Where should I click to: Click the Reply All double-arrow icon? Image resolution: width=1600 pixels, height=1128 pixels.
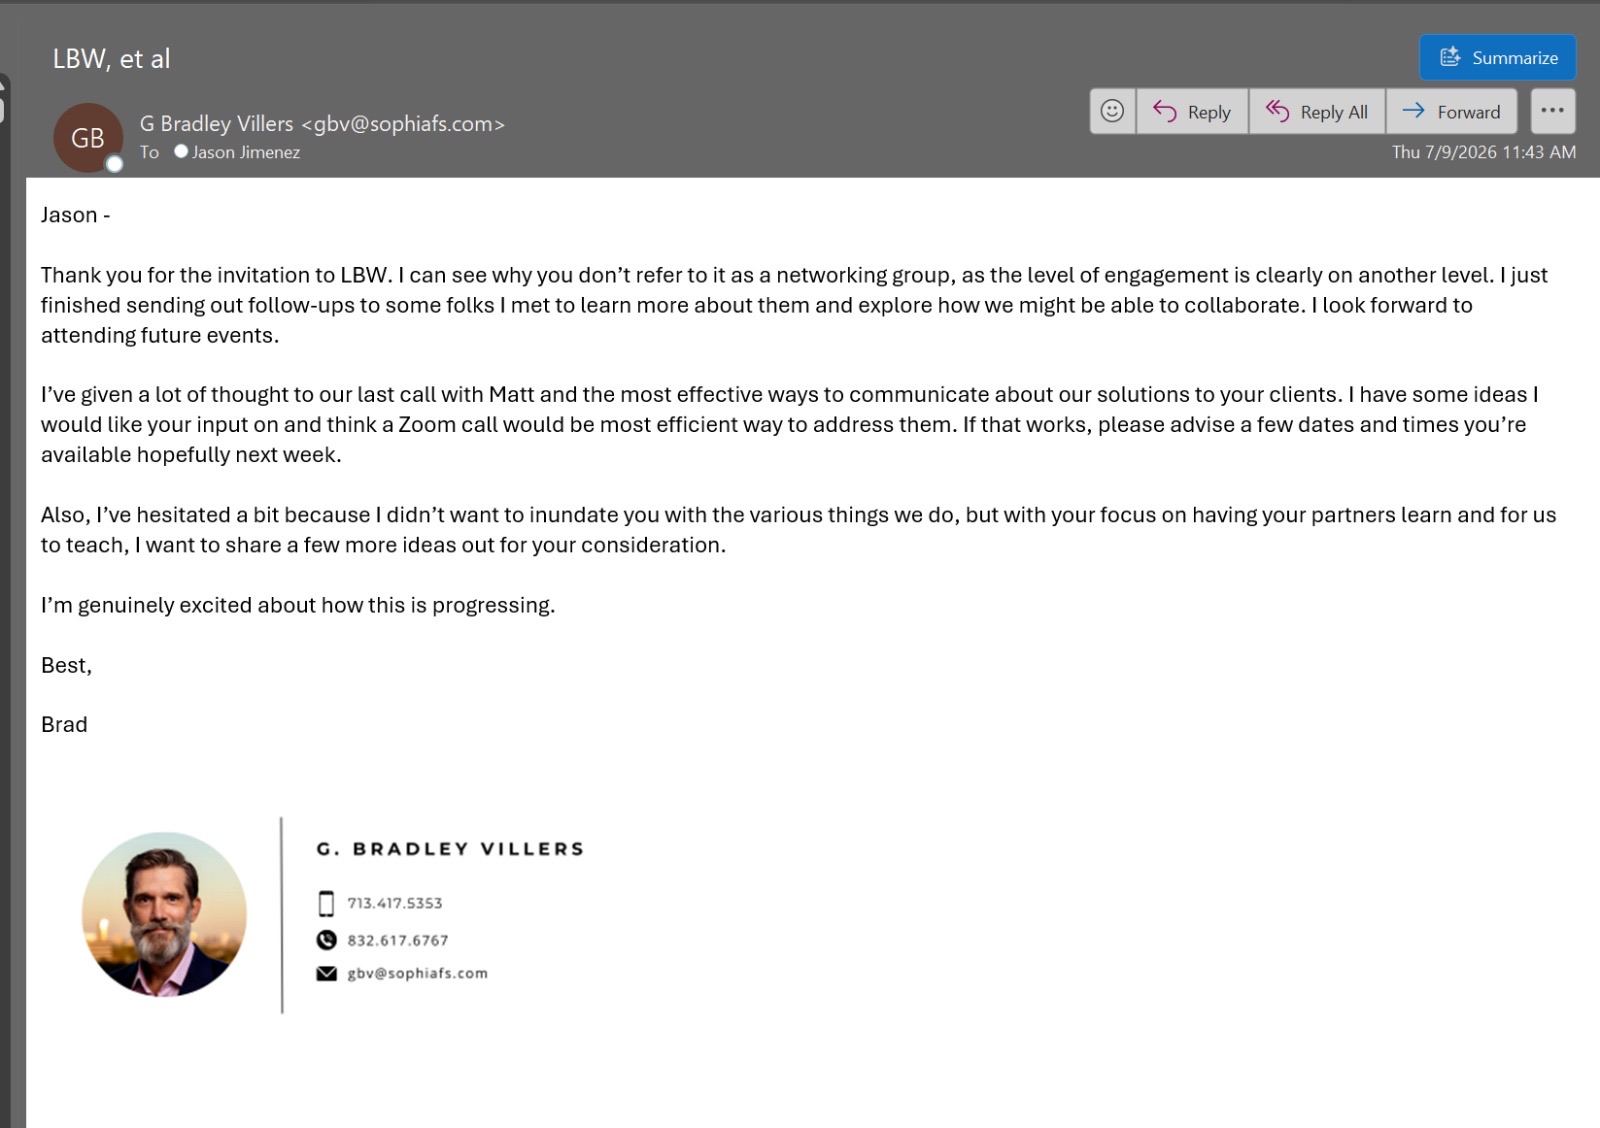pos(1277,111)
